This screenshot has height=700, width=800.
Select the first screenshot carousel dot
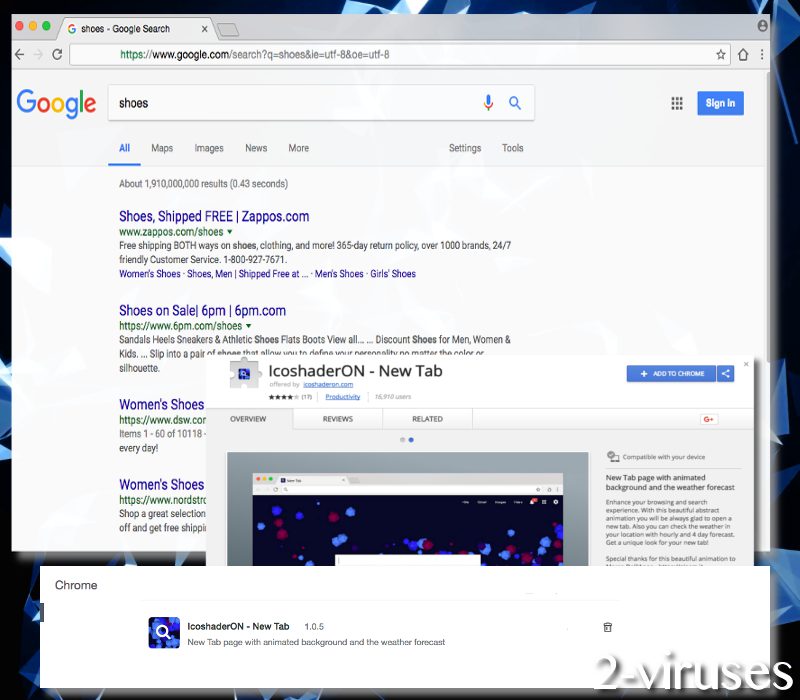(403, 439)
